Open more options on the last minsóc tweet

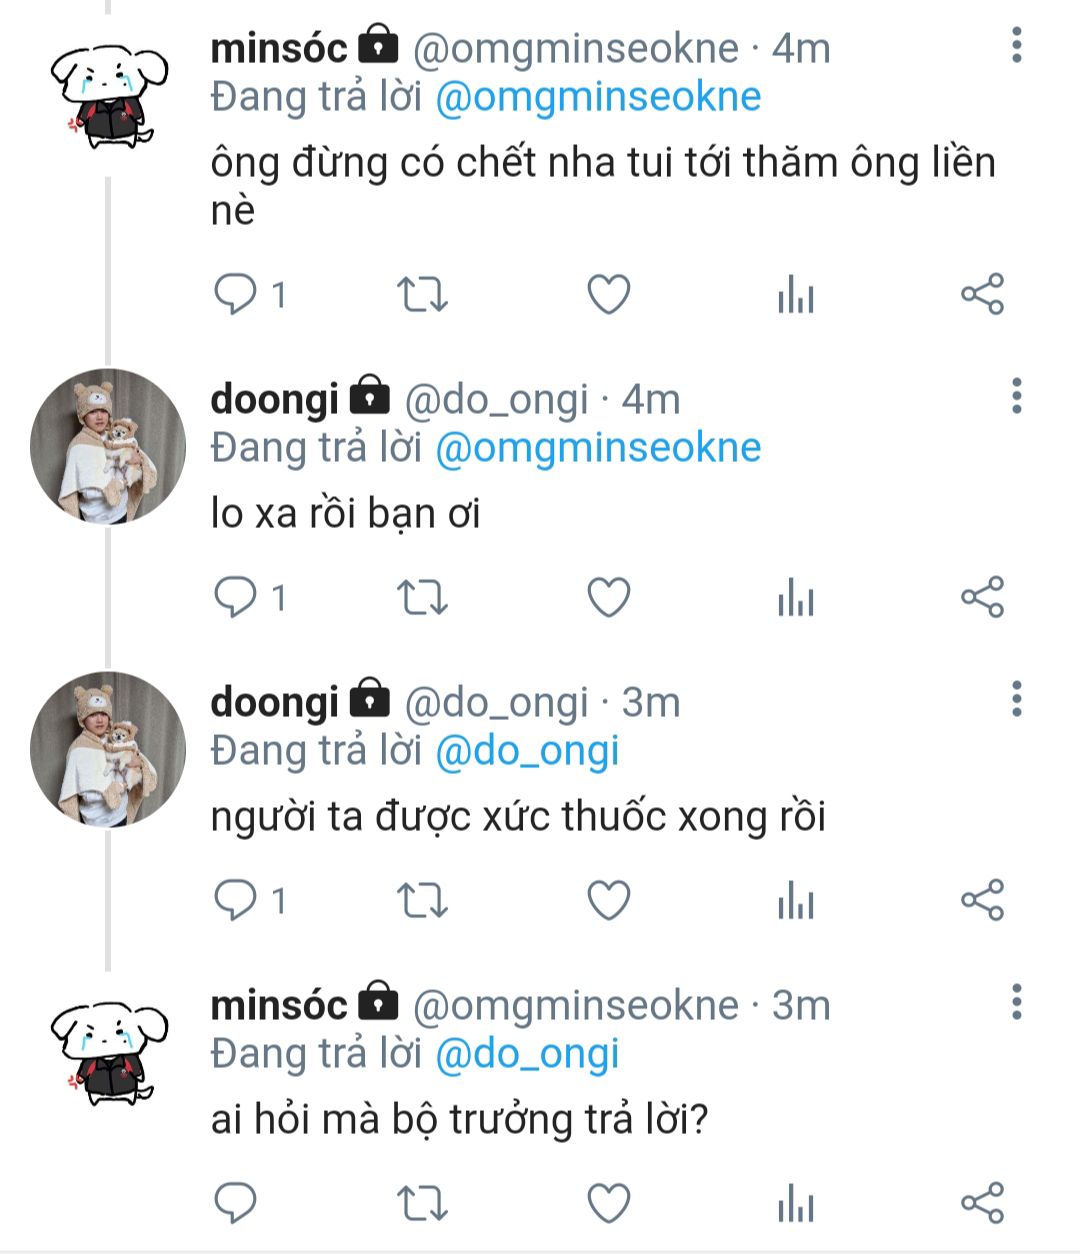(1016, 1002)
